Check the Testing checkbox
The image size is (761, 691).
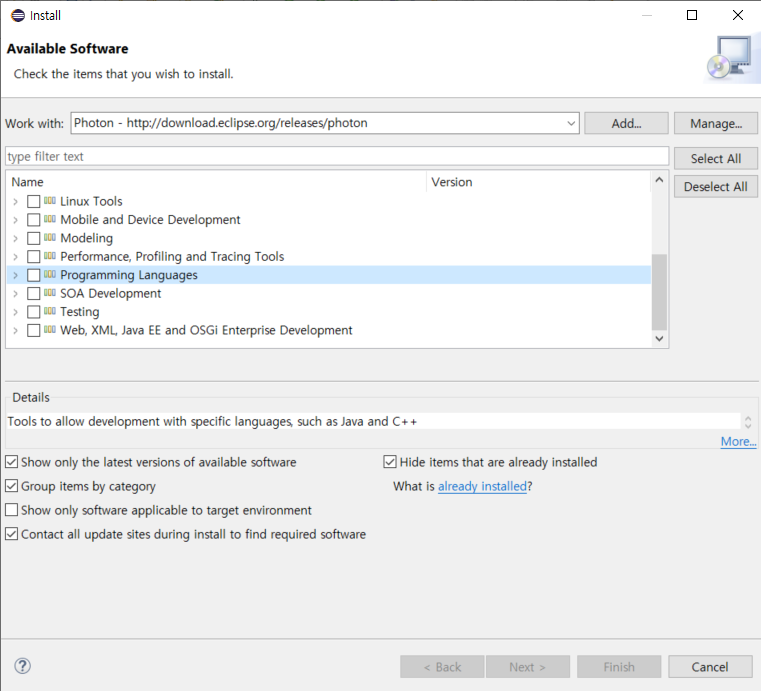tap(33, 312)
